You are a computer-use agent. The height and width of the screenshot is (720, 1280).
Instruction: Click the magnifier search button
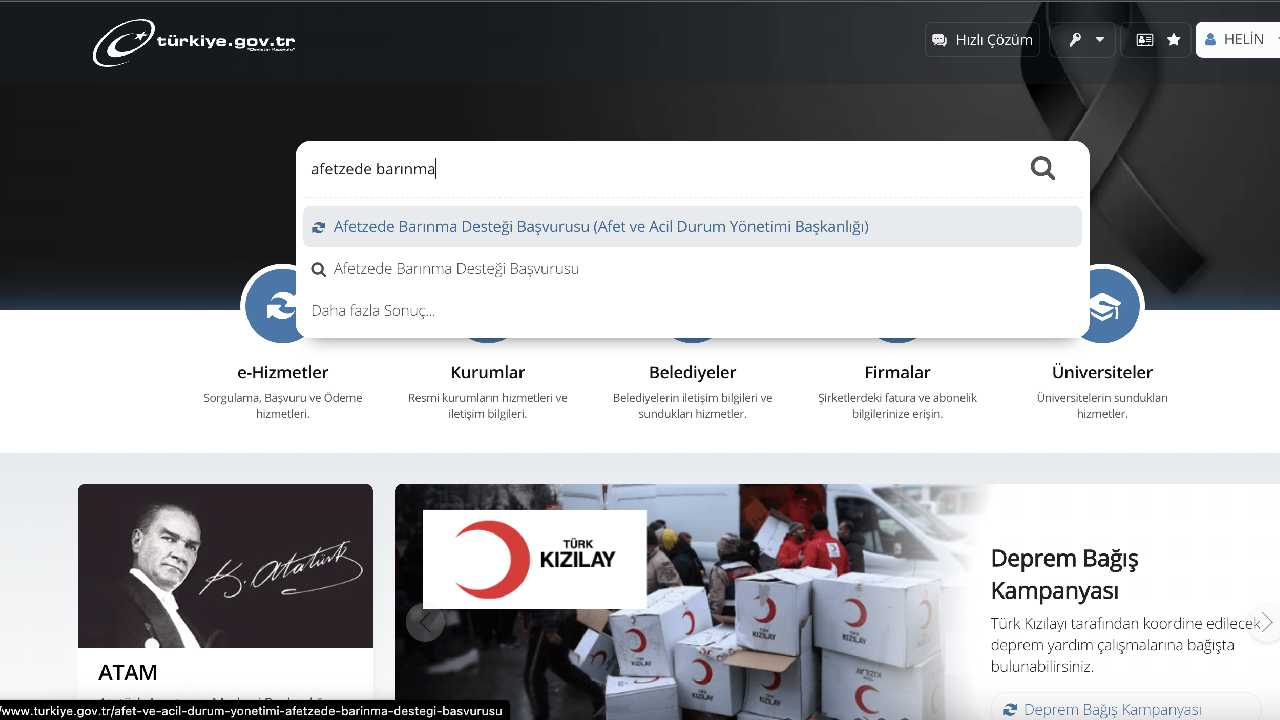tap(1043, 168)
